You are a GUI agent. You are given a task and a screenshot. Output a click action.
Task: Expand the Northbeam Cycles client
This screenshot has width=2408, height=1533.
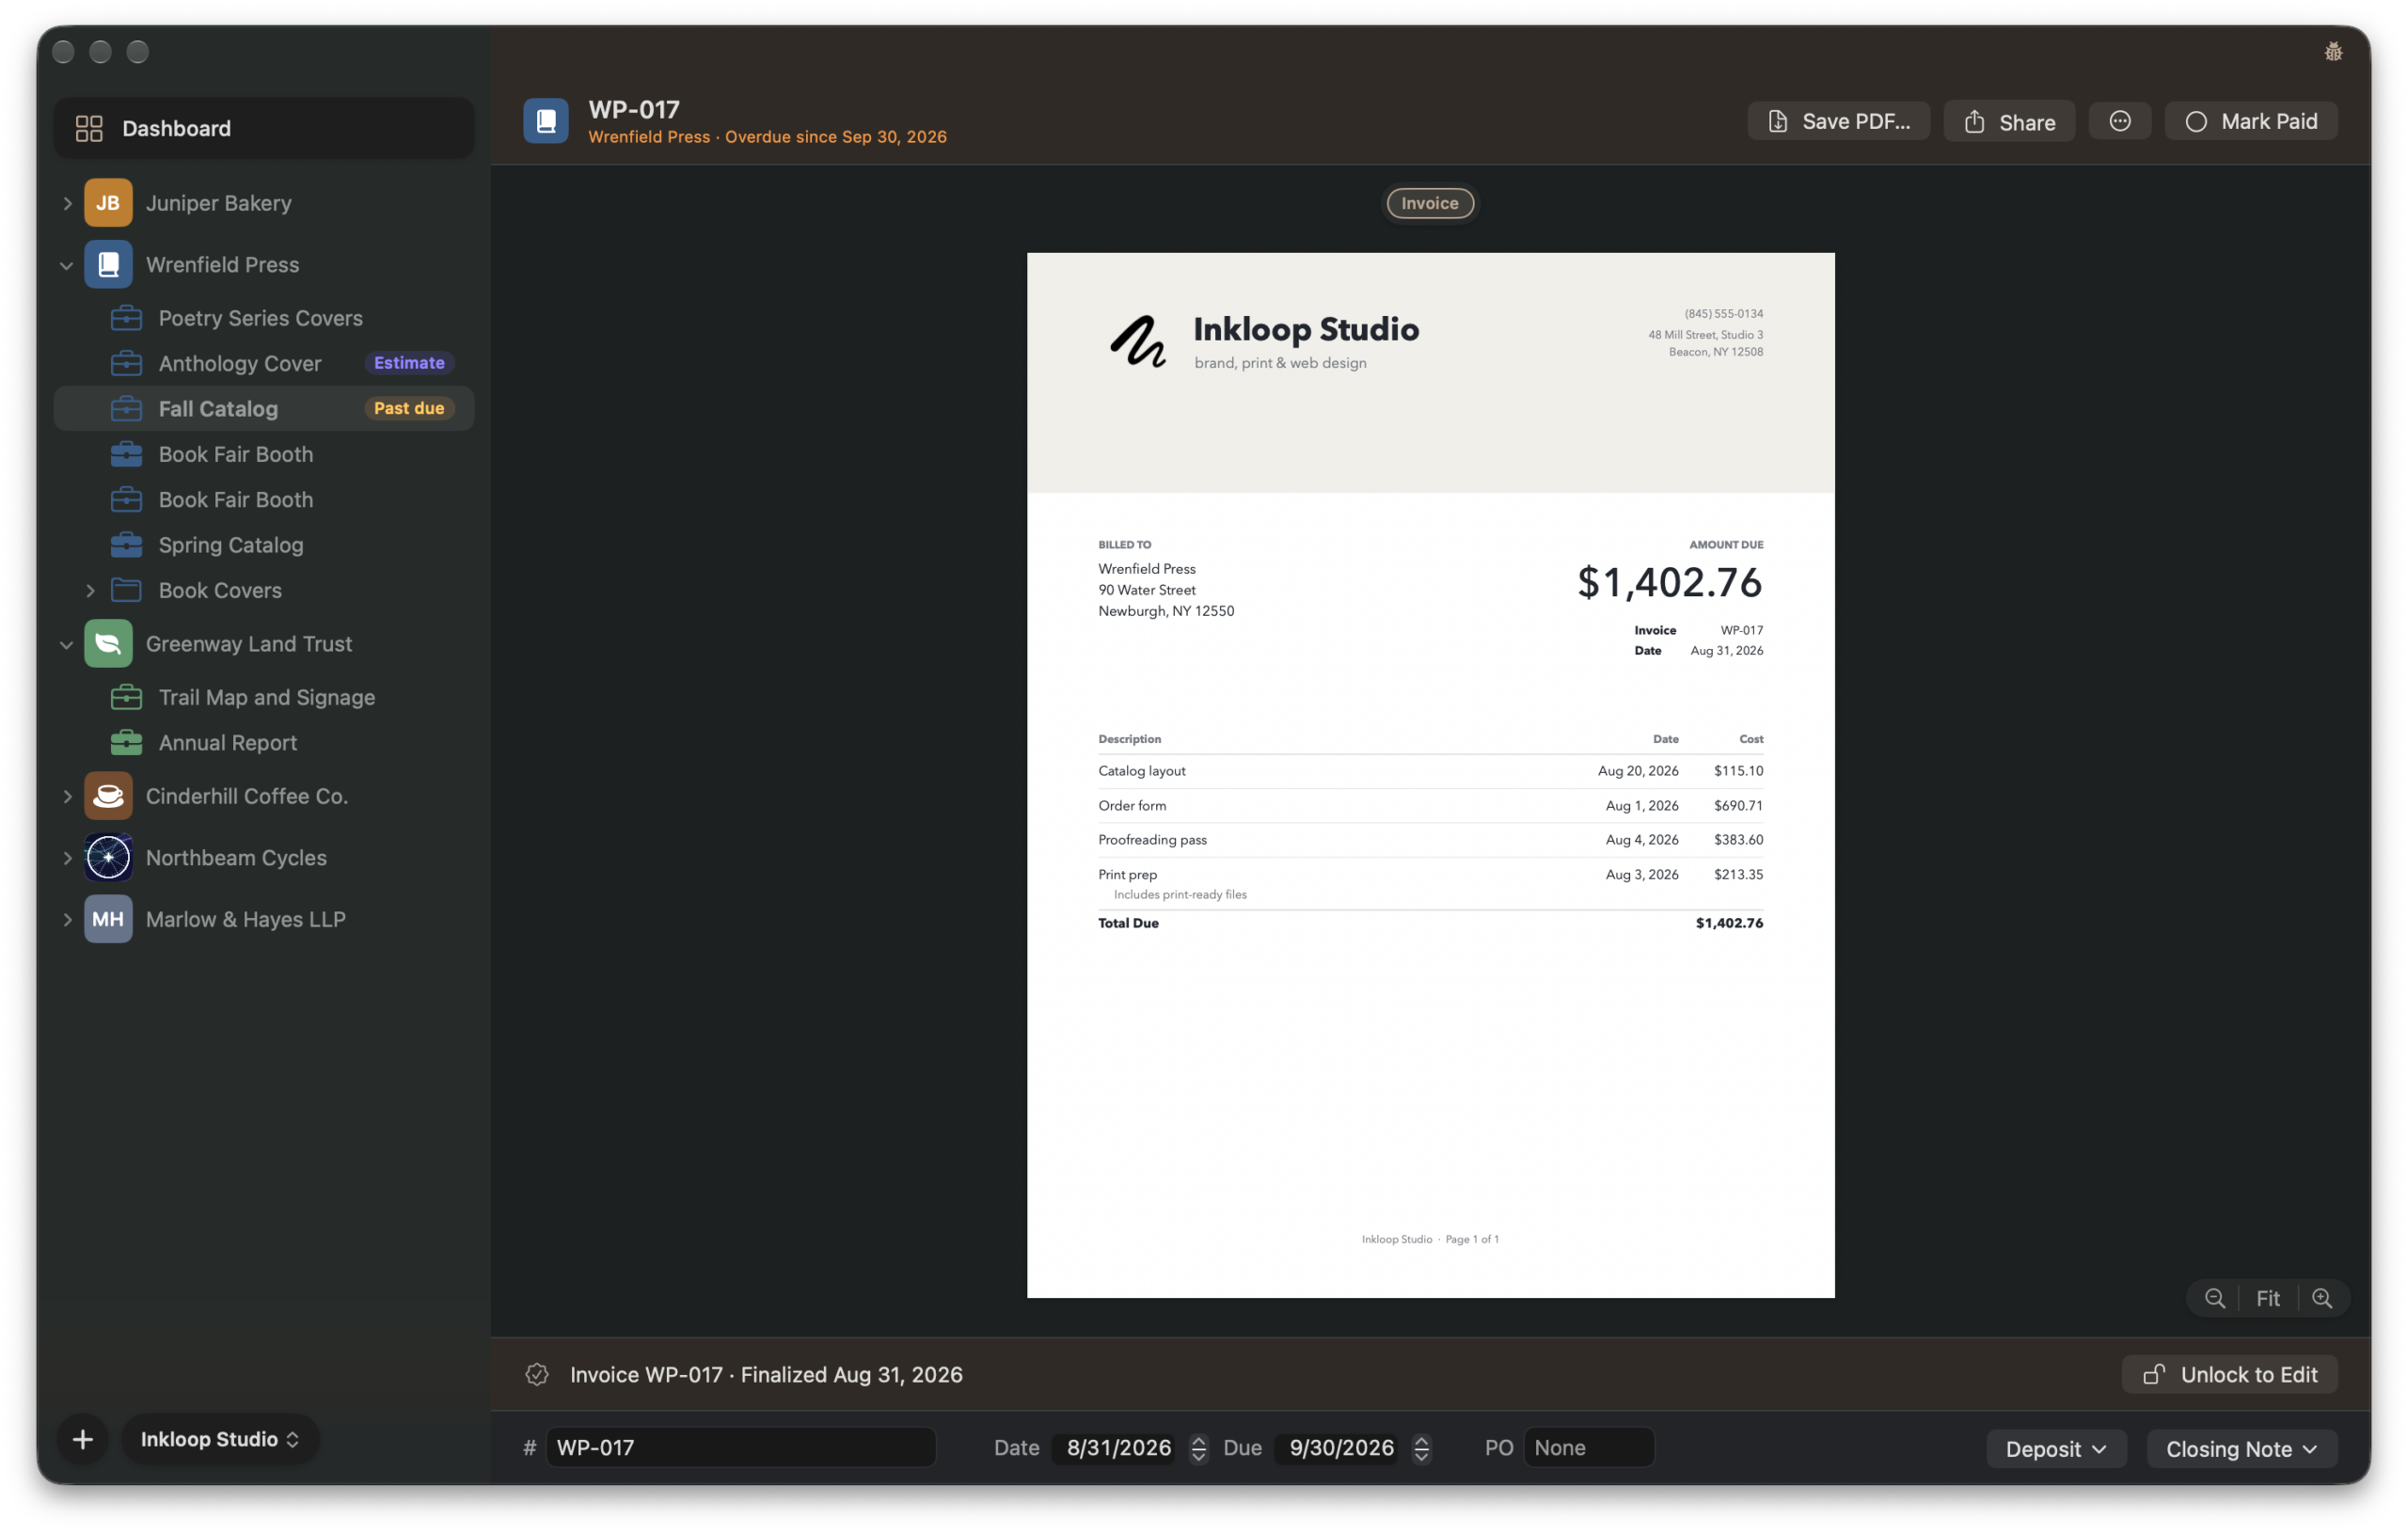click(67, 858)
